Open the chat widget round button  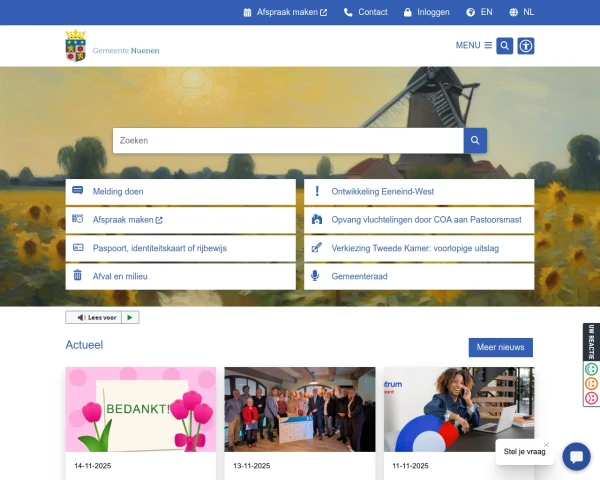(x=576, y=457)
